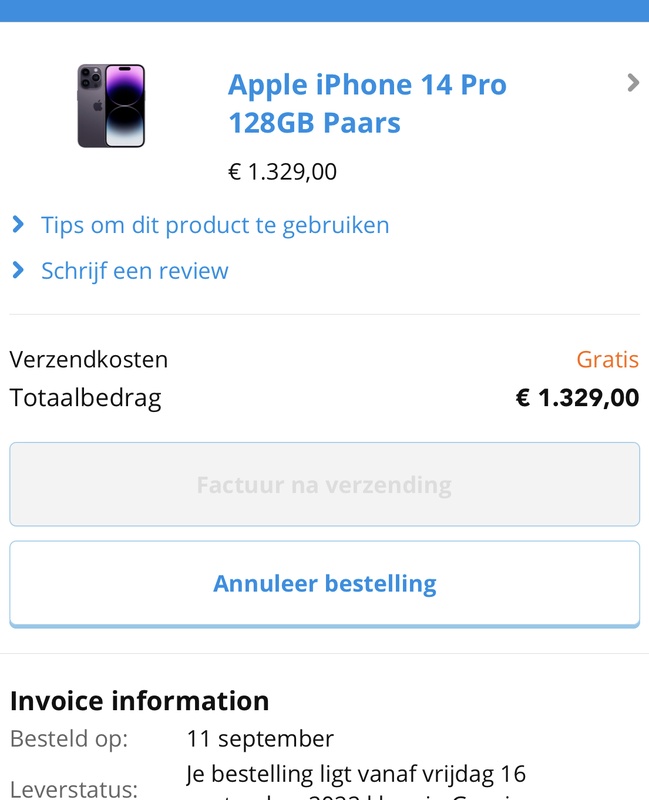The width and height of the screenshot is (649, 800).
Task: Select the bold total amount € 1.329,00
Action: tap(577, 398)
